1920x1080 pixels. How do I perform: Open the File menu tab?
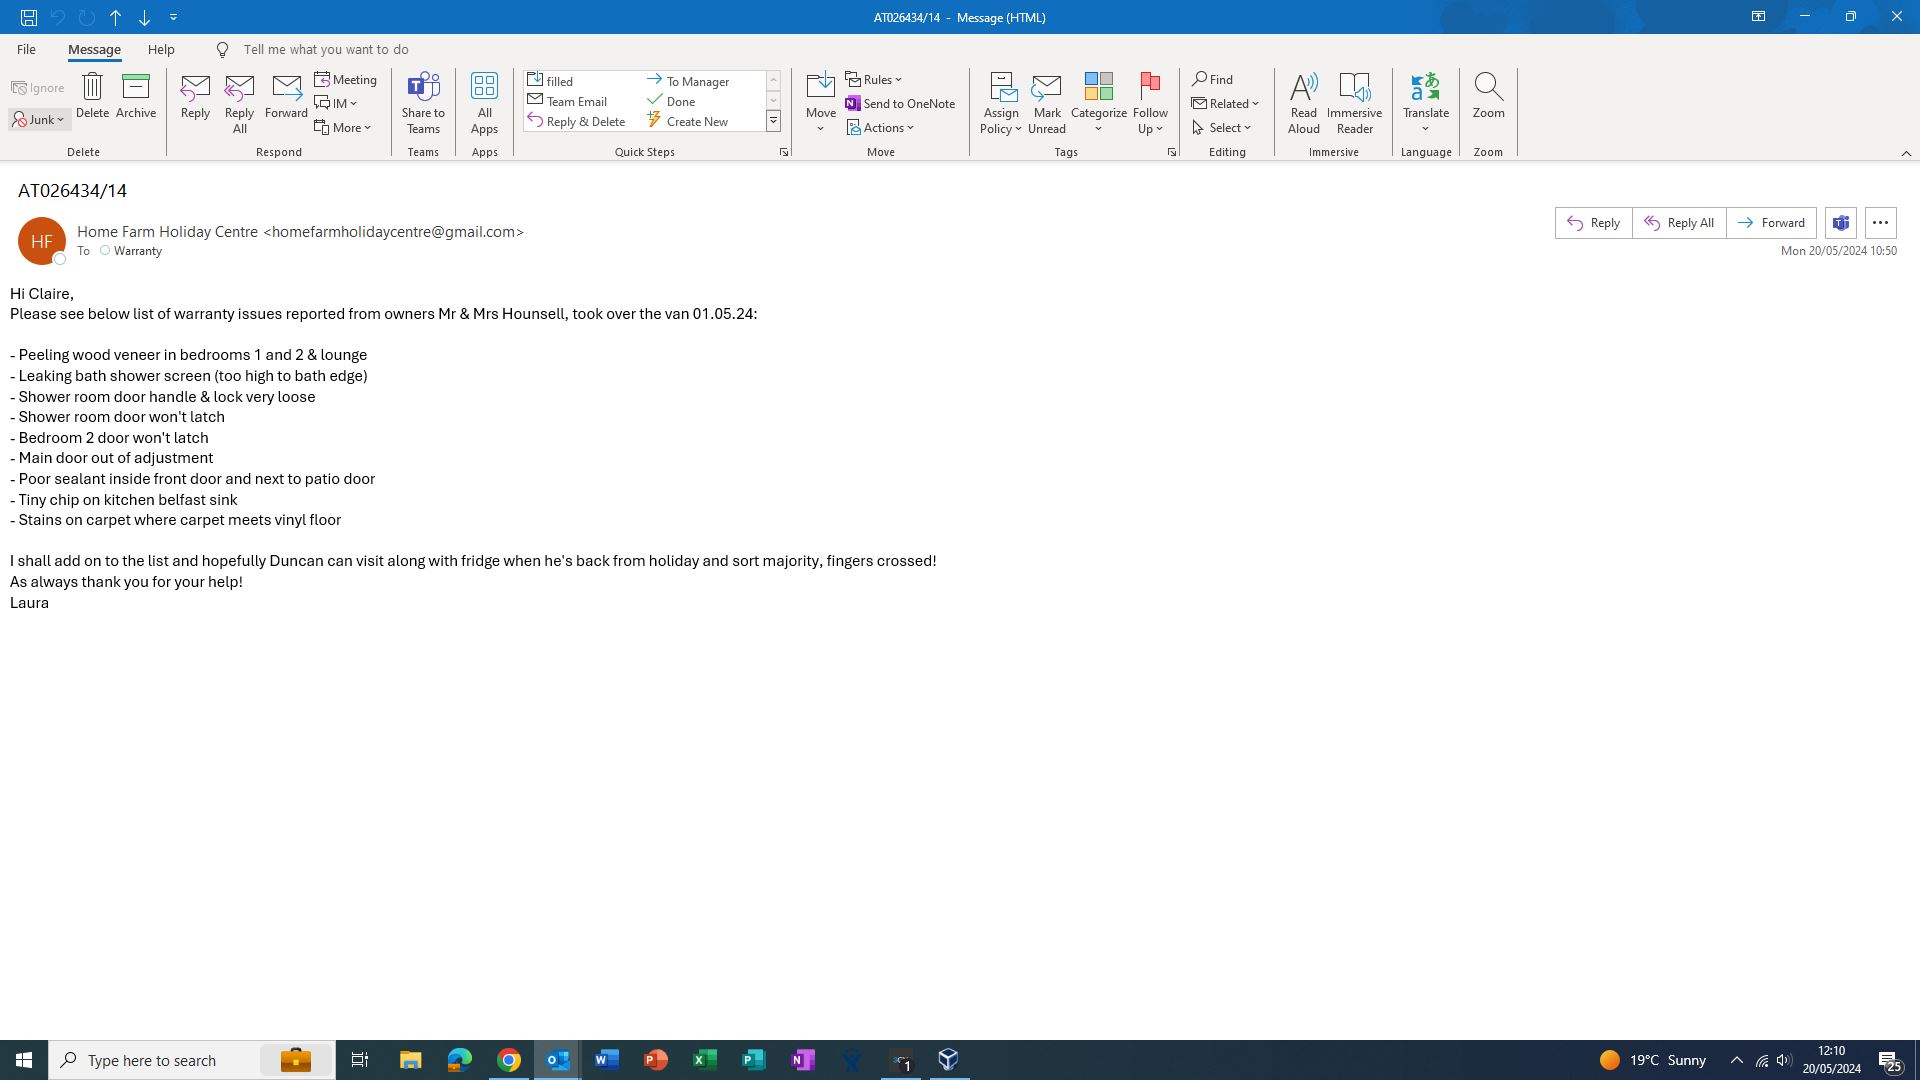pyautogui.click(x=26, y=49)
